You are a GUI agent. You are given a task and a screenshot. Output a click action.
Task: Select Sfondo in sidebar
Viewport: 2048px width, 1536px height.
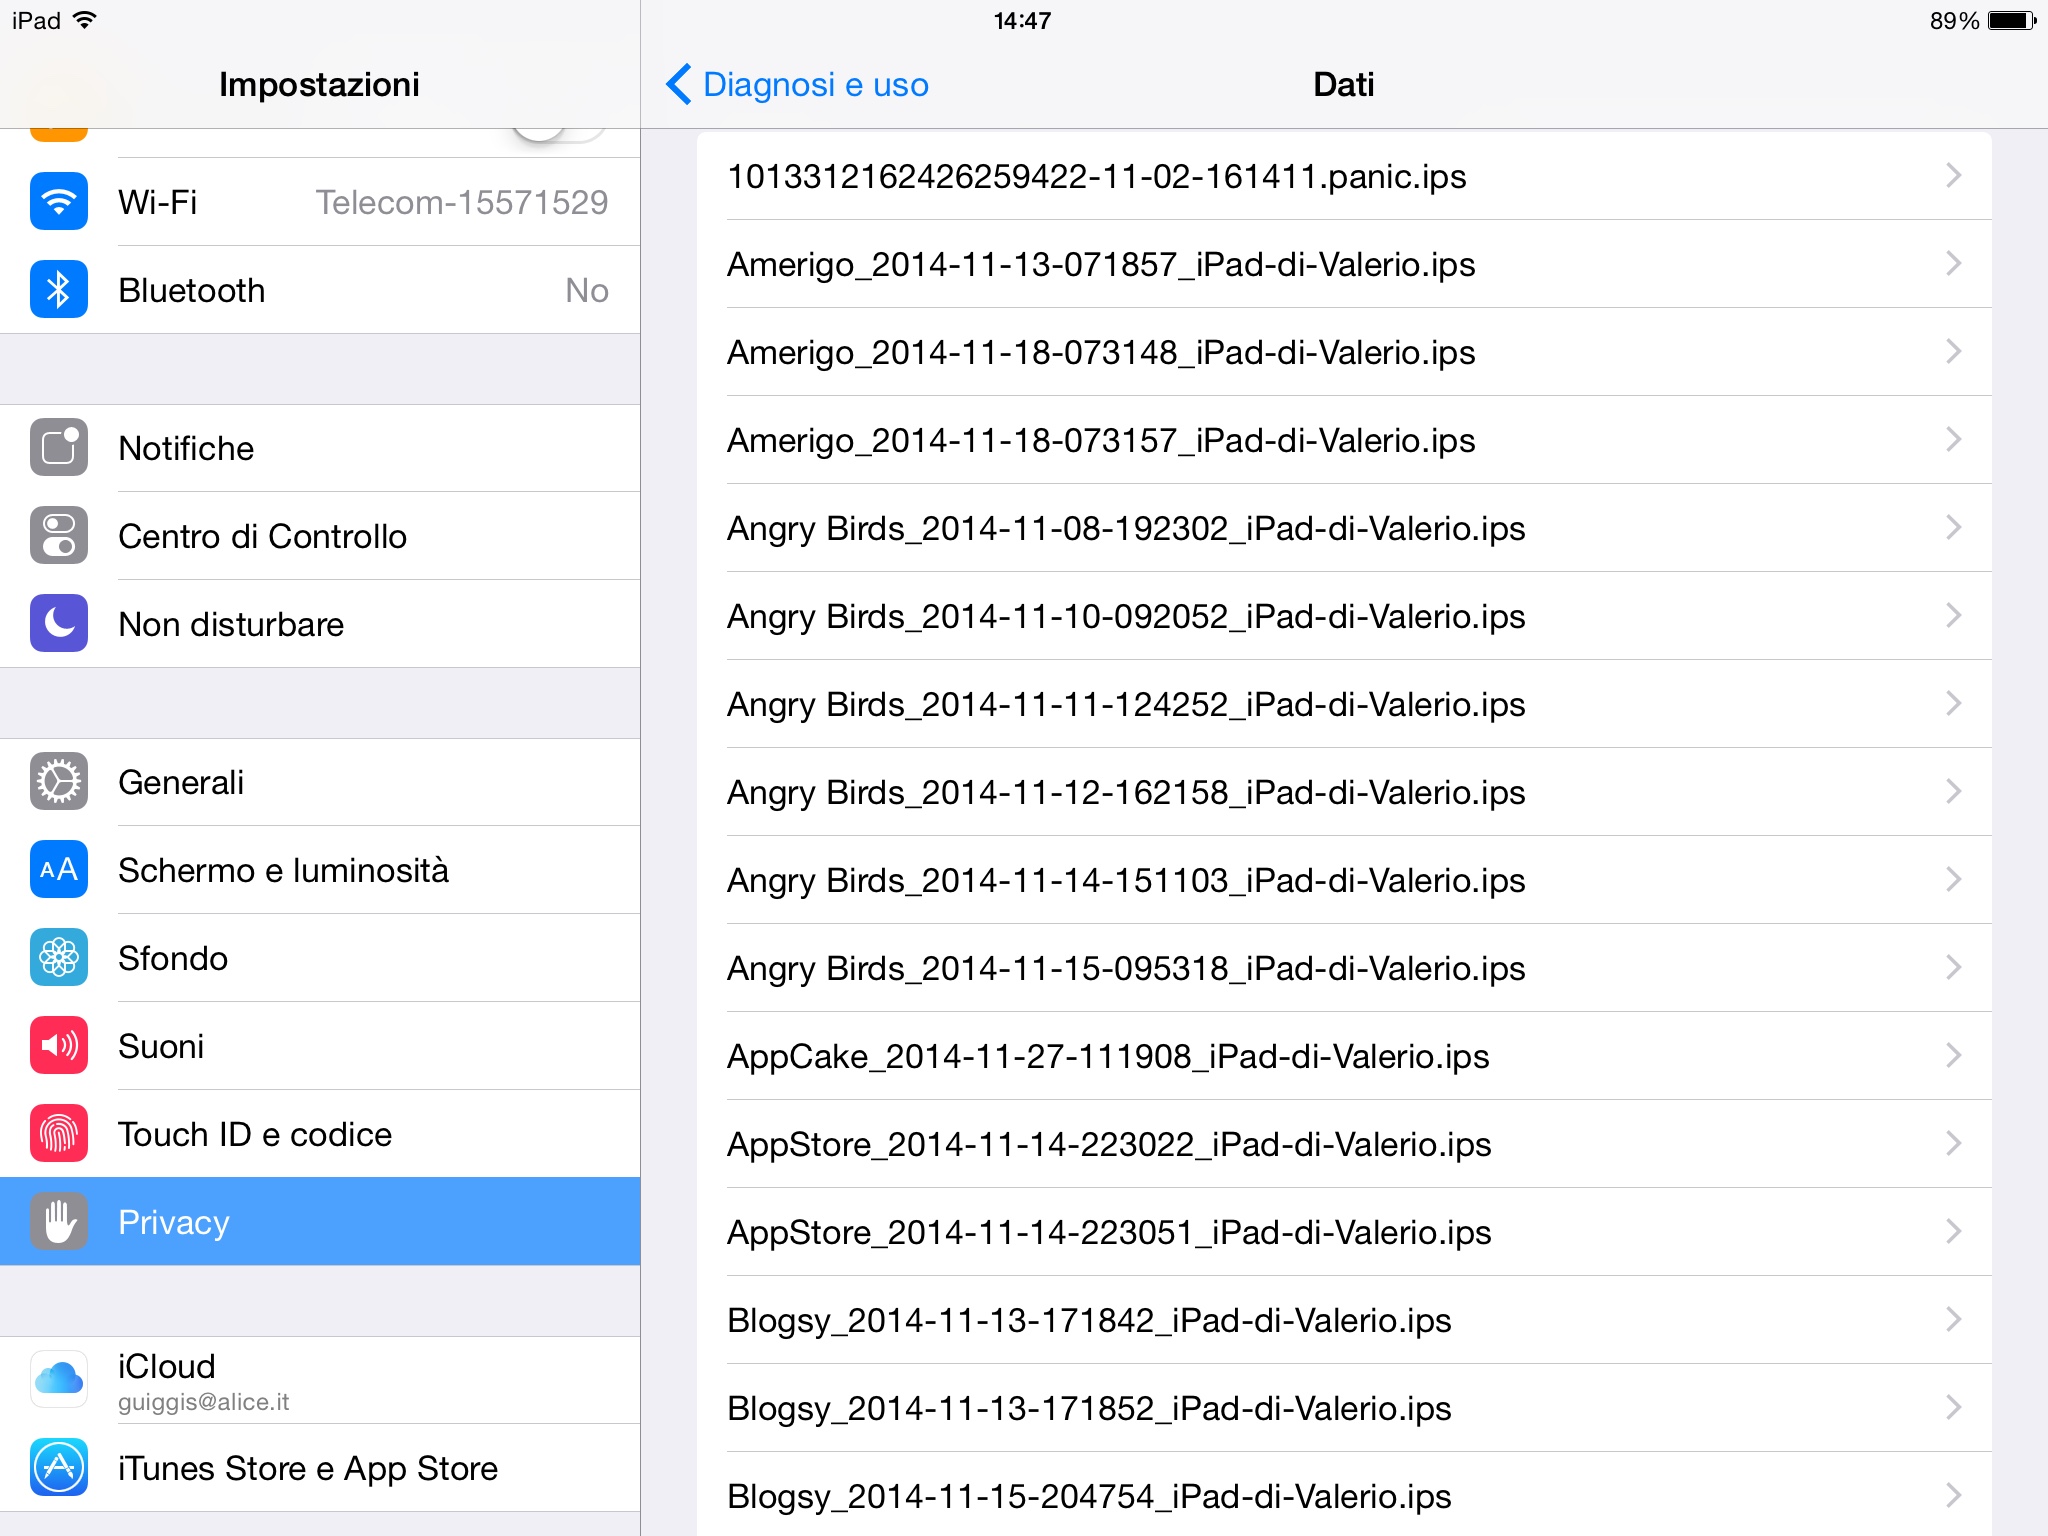[320, 958]
